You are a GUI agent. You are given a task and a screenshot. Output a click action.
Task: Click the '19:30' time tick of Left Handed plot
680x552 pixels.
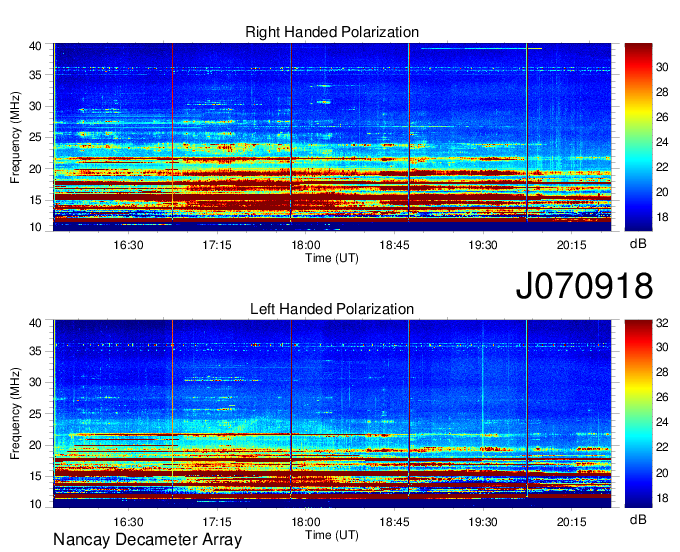483,522
